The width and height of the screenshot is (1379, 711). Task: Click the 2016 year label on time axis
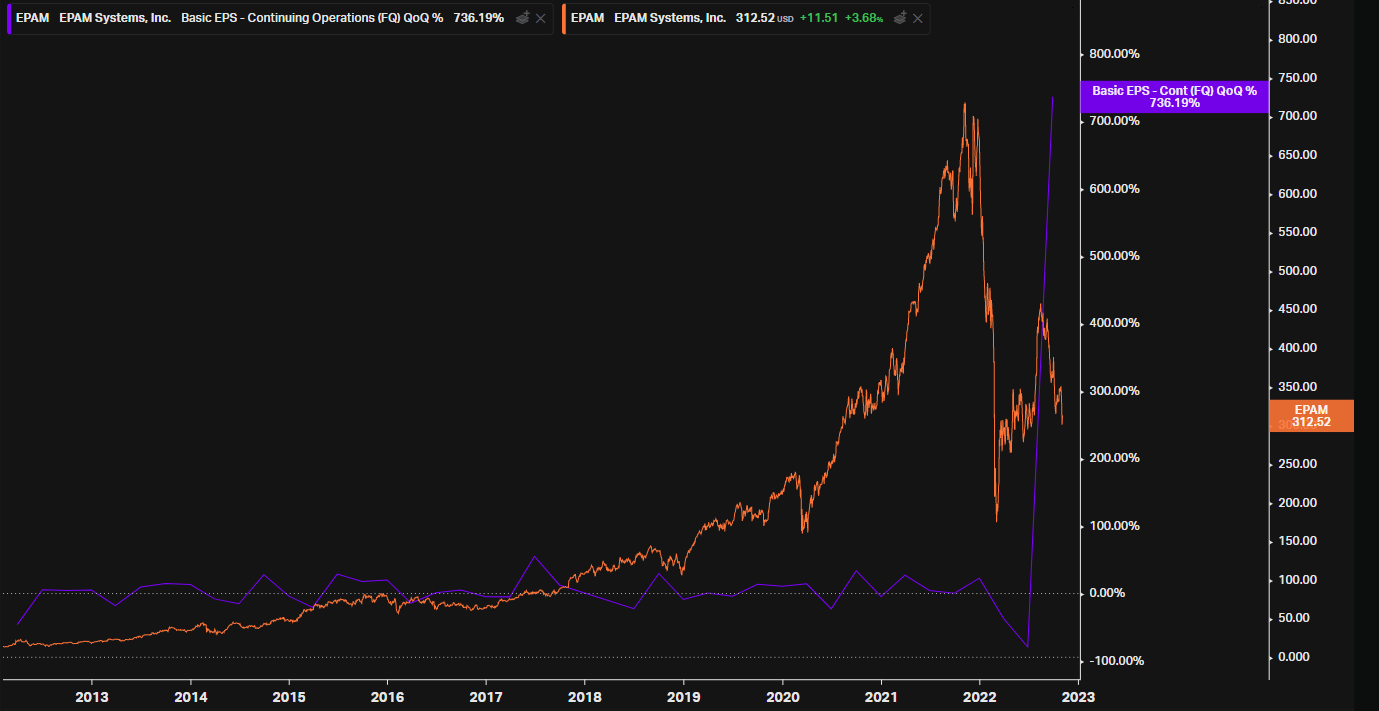(388, 696)
